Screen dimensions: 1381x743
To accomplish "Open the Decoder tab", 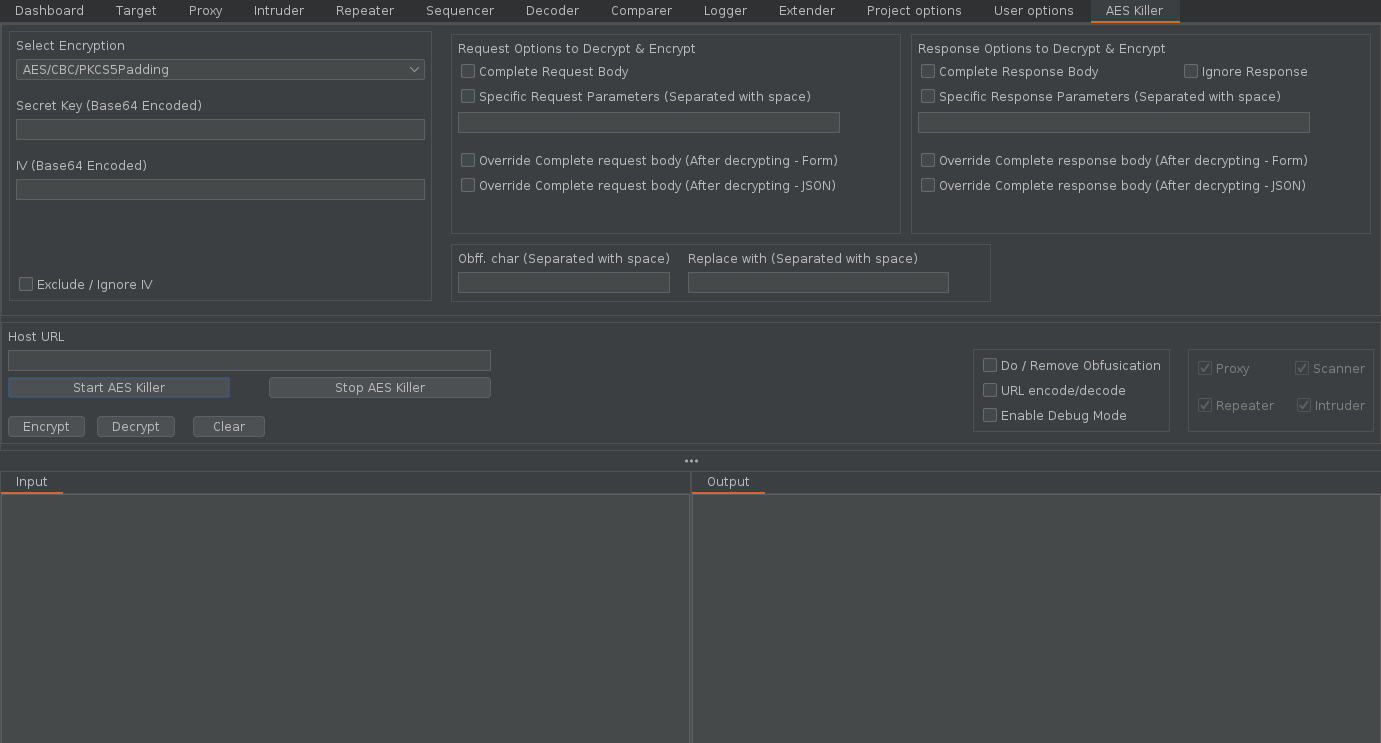I will click(x=552, y=11).
